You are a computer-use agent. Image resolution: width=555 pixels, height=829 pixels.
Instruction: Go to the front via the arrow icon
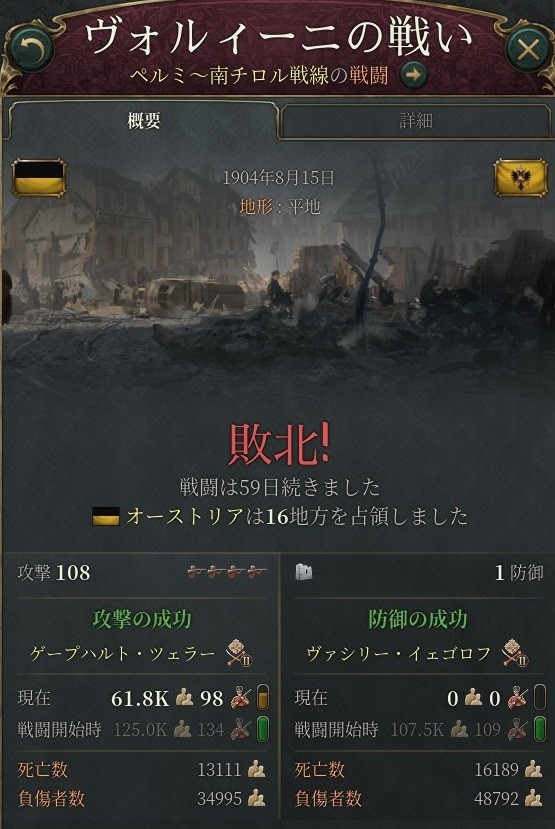point(413,75)
